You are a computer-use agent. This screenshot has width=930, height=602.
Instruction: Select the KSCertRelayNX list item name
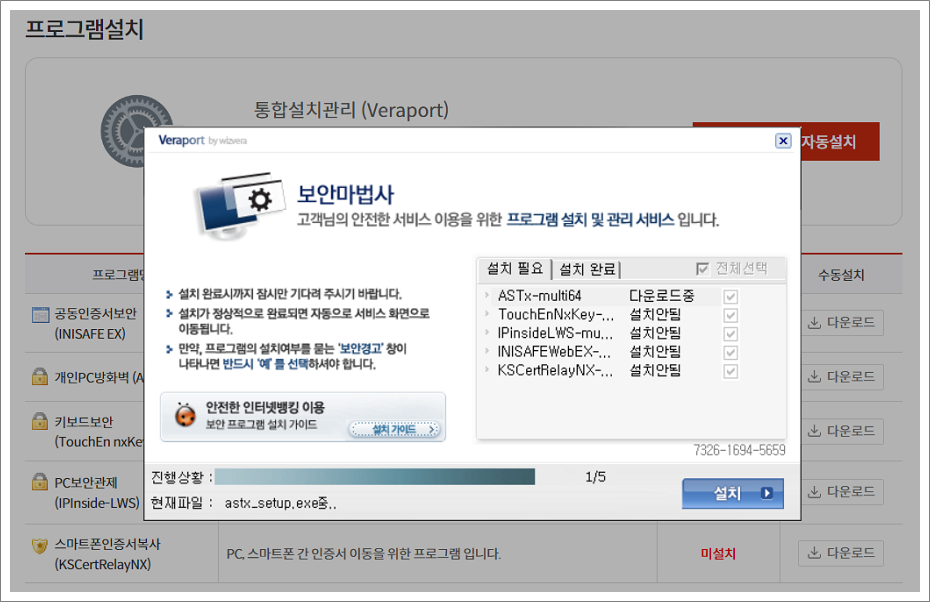point(555,370)
